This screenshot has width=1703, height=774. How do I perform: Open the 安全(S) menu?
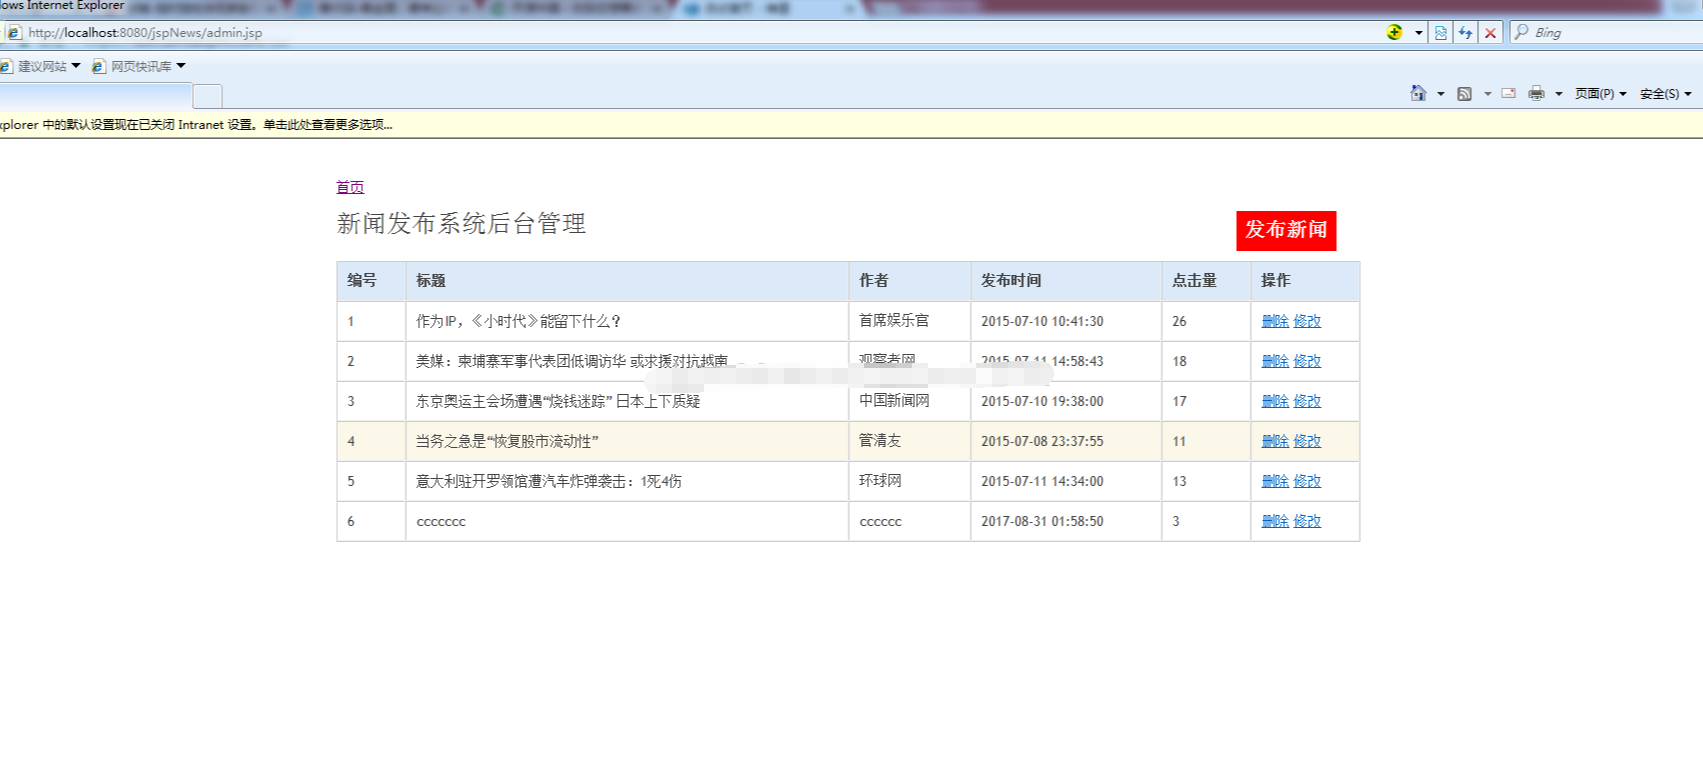click(1665, 93)
